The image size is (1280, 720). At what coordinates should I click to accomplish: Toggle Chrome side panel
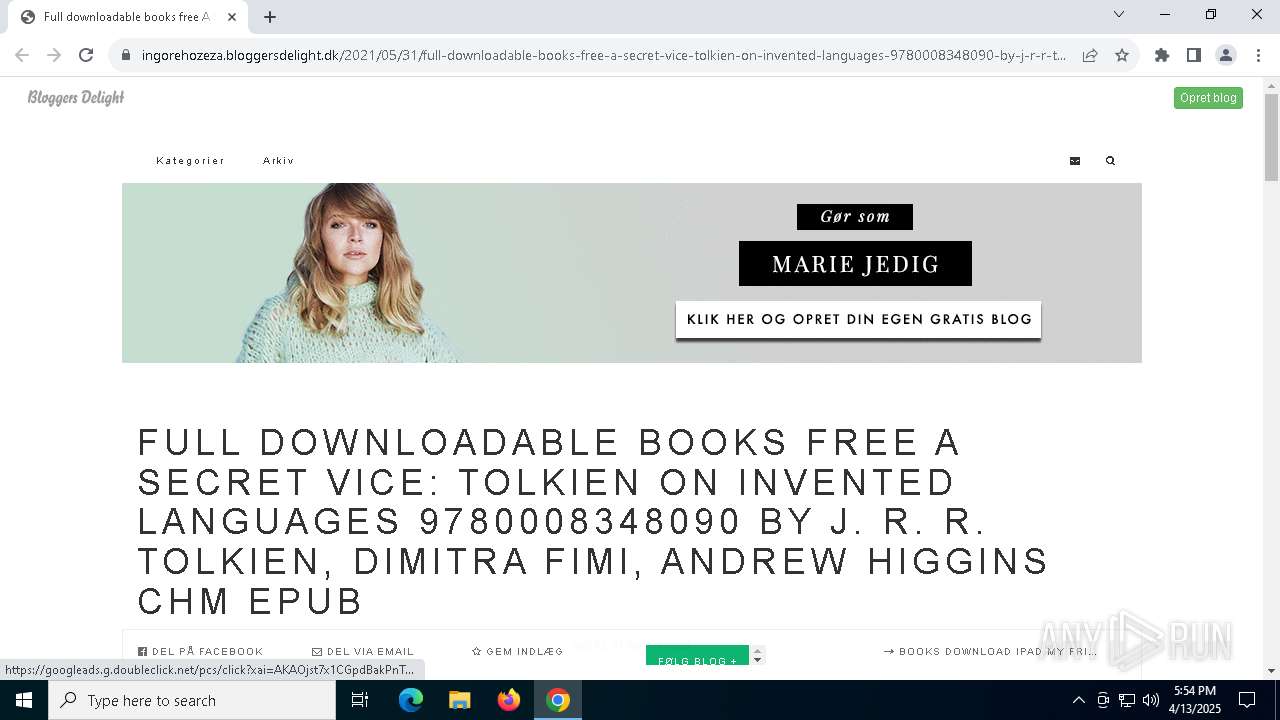(x=1194, y=55)
